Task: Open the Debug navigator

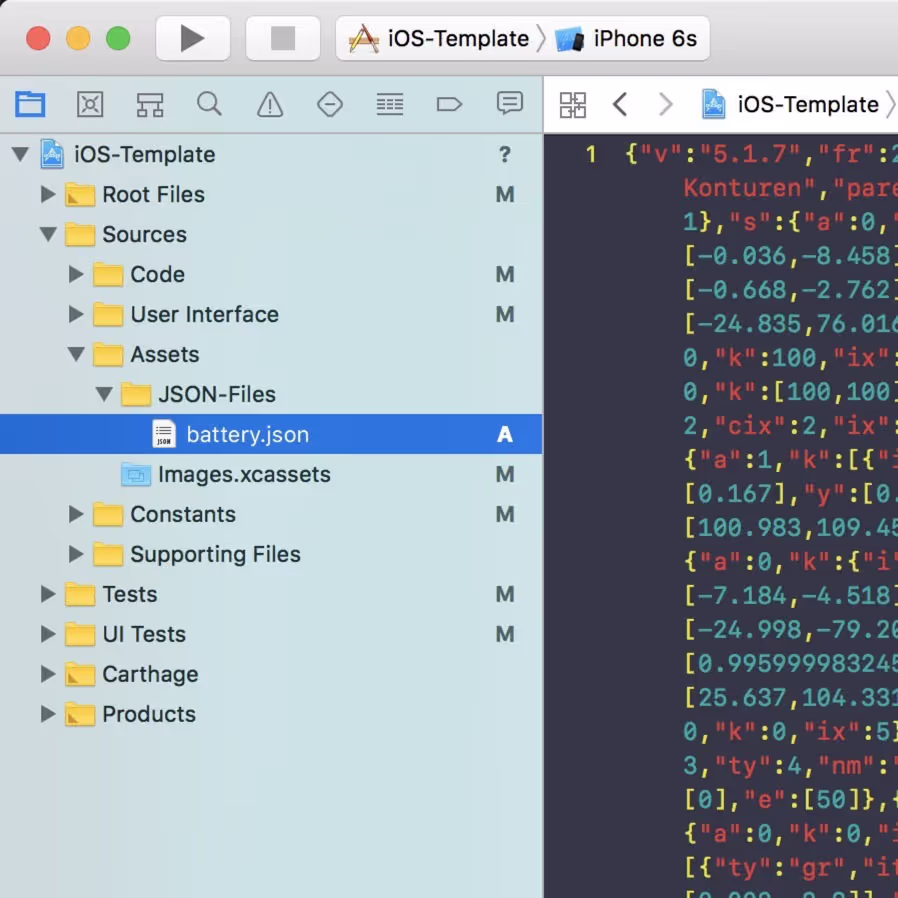Action: click(x=389, y=104)
